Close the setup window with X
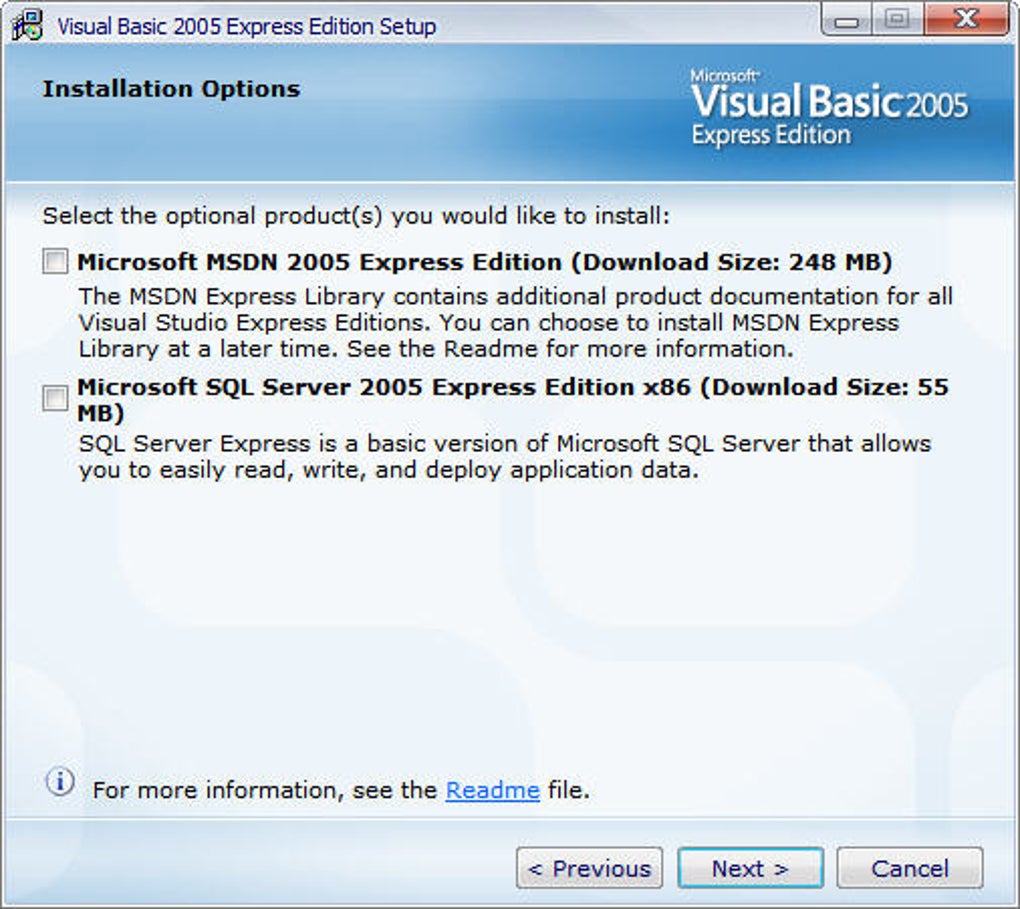The width and height of the screenshot is (1020, 909). 966,20
